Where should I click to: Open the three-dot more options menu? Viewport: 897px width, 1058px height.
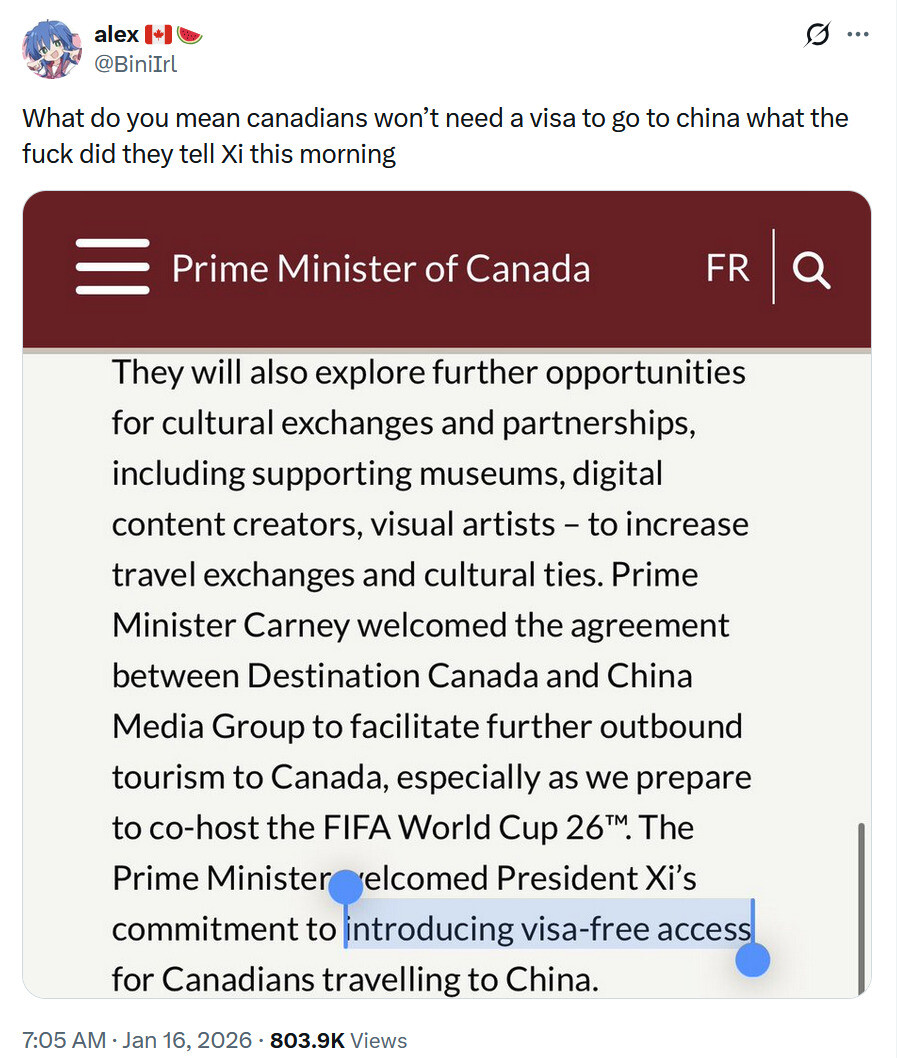[858, 34]
